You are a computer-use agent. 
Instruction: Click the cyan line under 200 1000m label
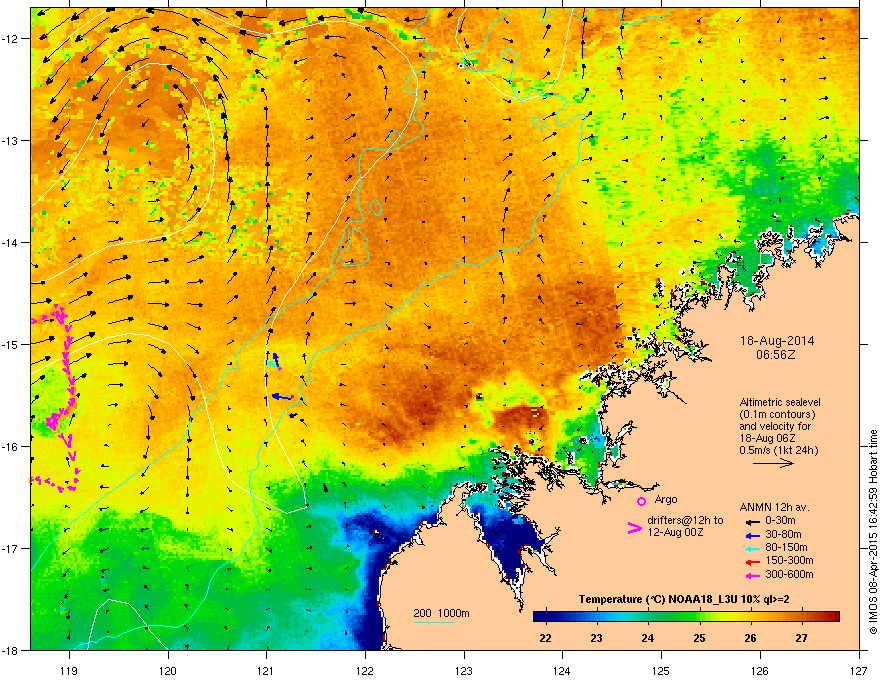pos(434,623)
